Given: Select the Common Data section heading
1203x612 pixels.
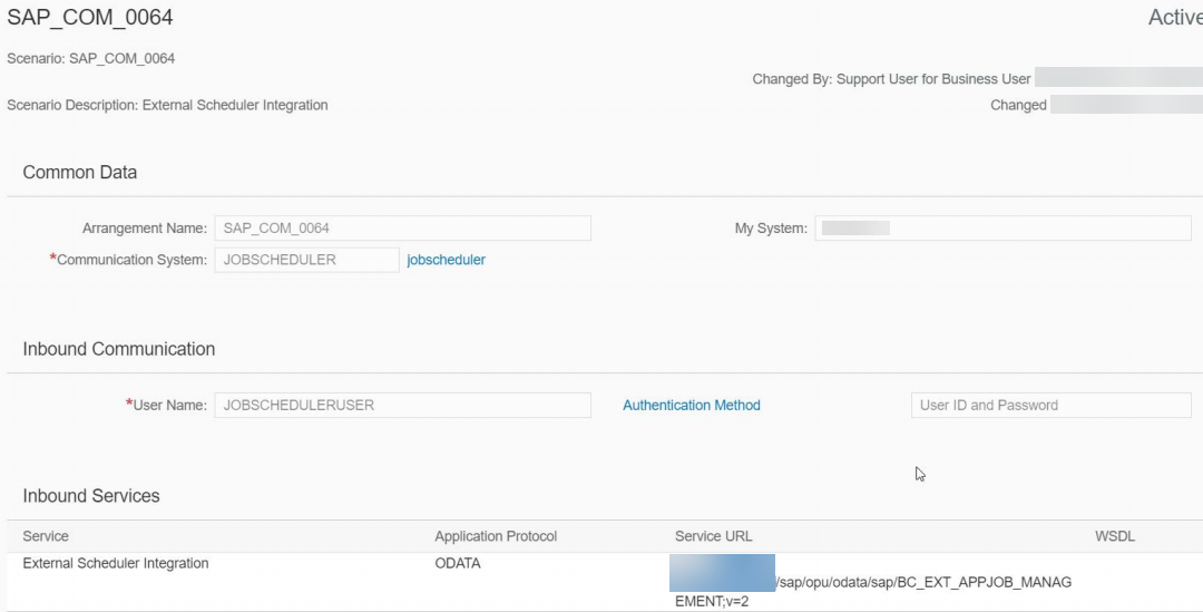Looking at the screenshot, I should 80,172.
